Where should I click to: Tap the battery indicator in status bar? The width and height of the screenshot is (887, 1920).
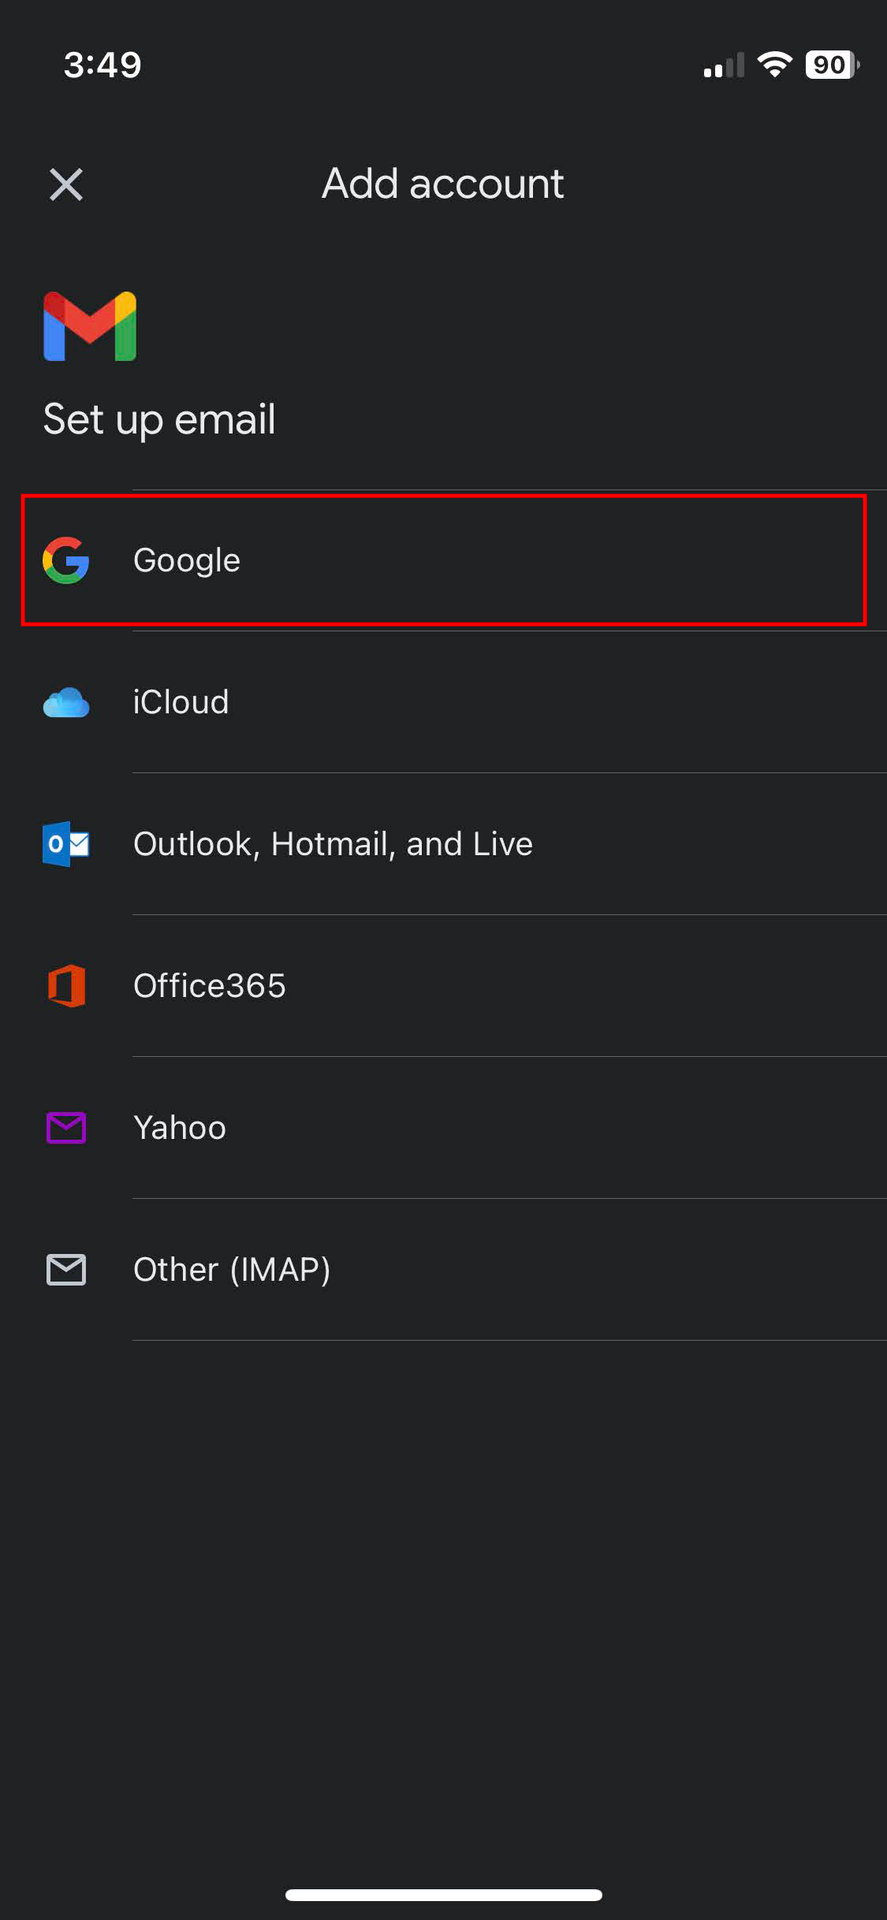(x=831, y=65)
